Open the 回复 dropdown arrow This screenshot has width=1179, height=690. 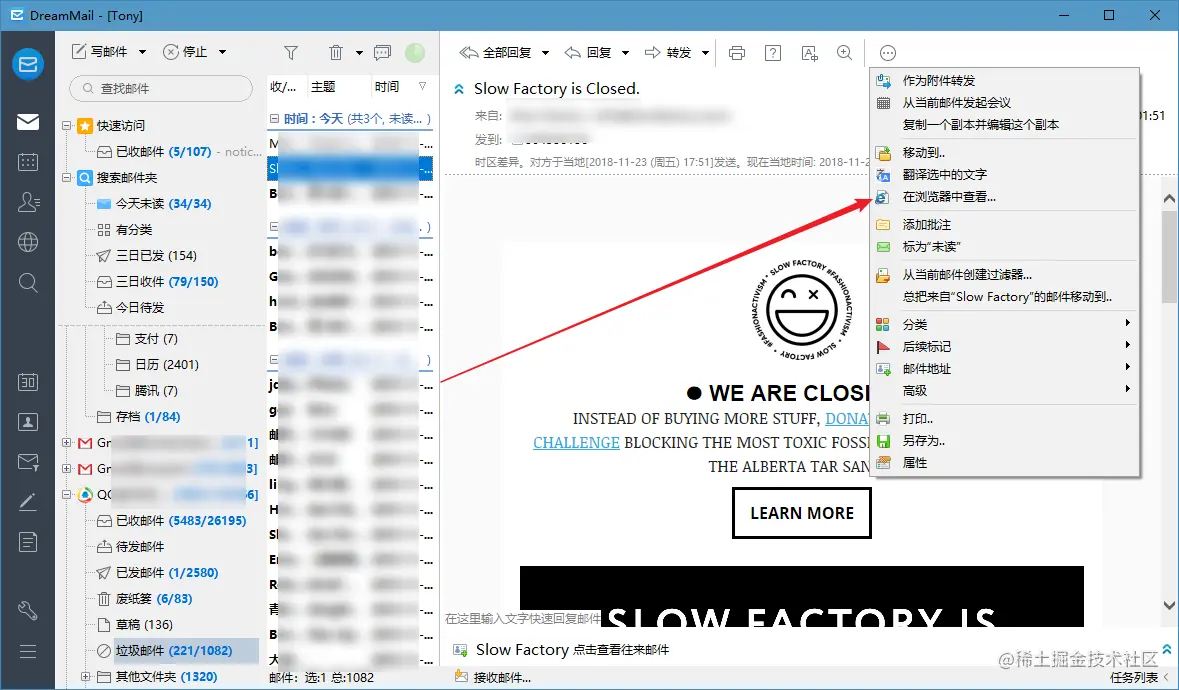tap(625, 53)
